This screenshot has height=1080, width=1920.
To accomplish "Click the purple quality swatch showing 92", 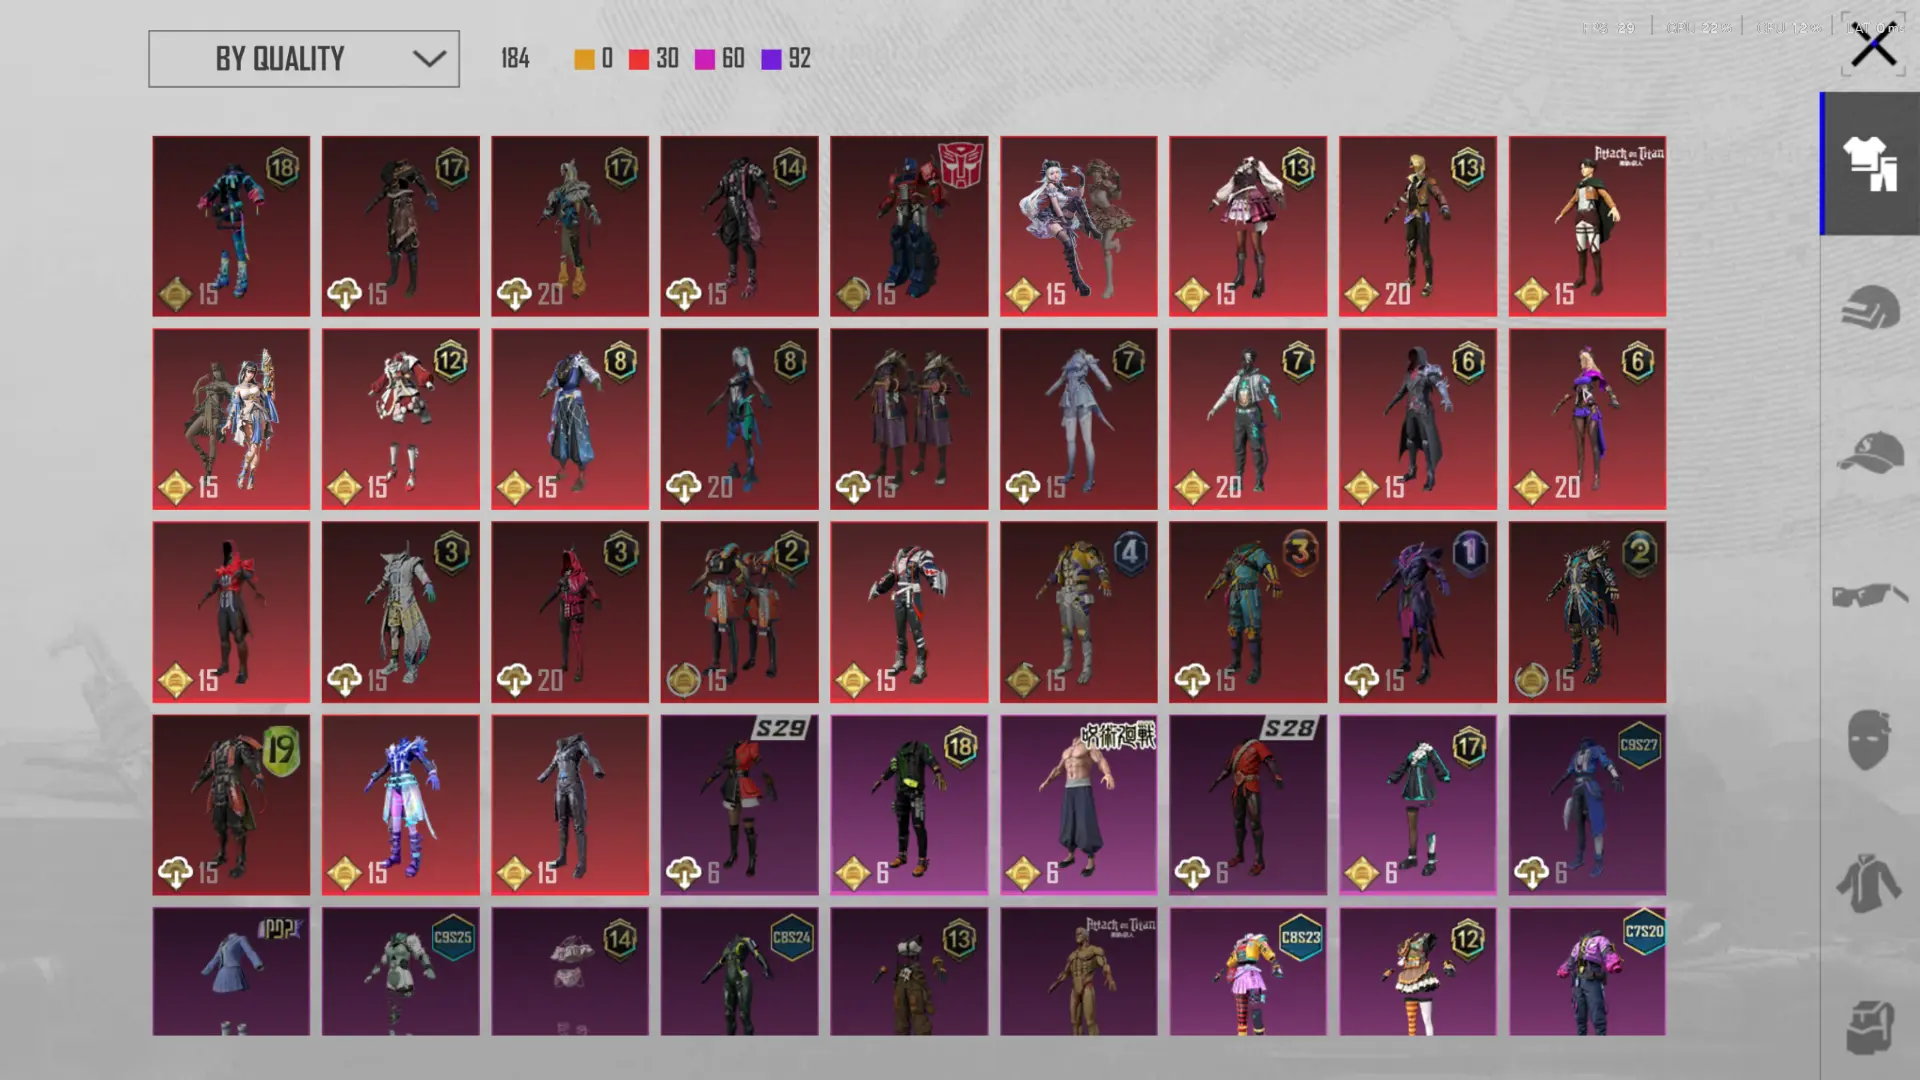I will click(771, 60).
